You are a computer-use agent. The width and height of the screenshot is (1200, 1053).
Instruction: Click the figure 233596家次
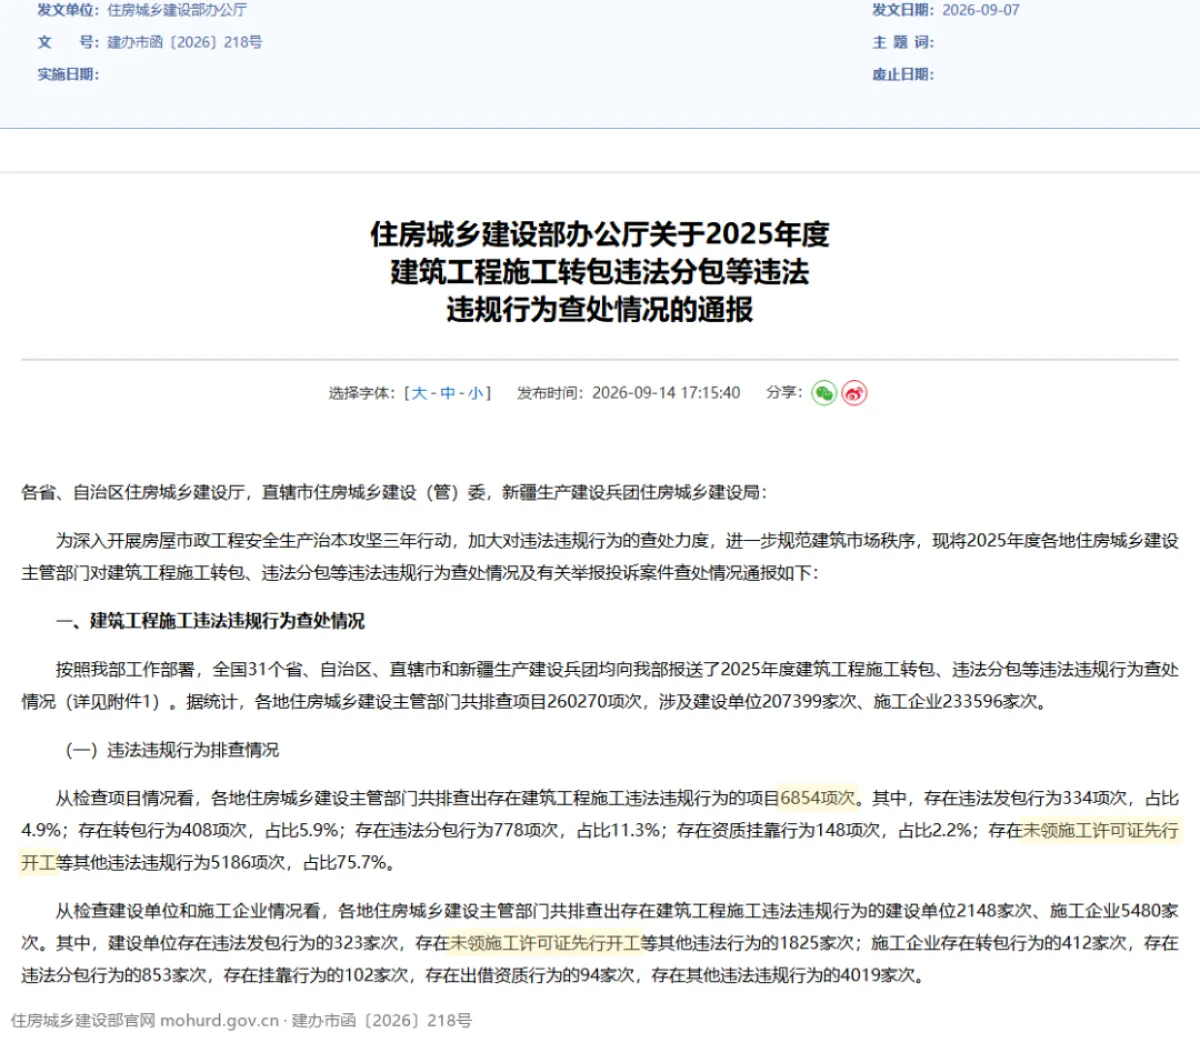990,702
